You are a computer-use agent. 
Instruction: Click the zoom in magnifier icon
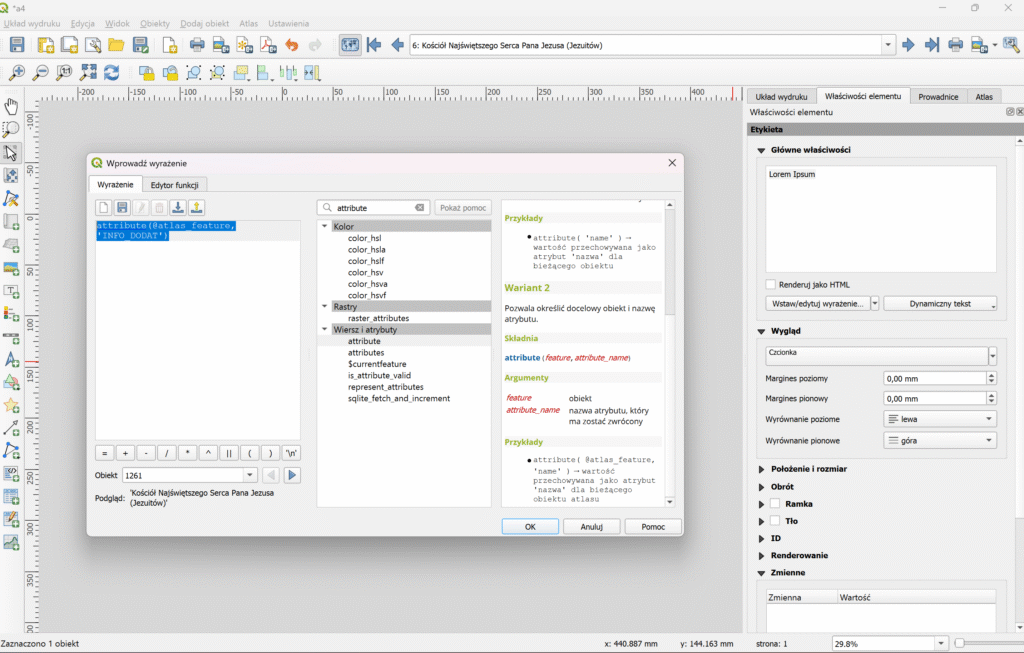point(17,73)
